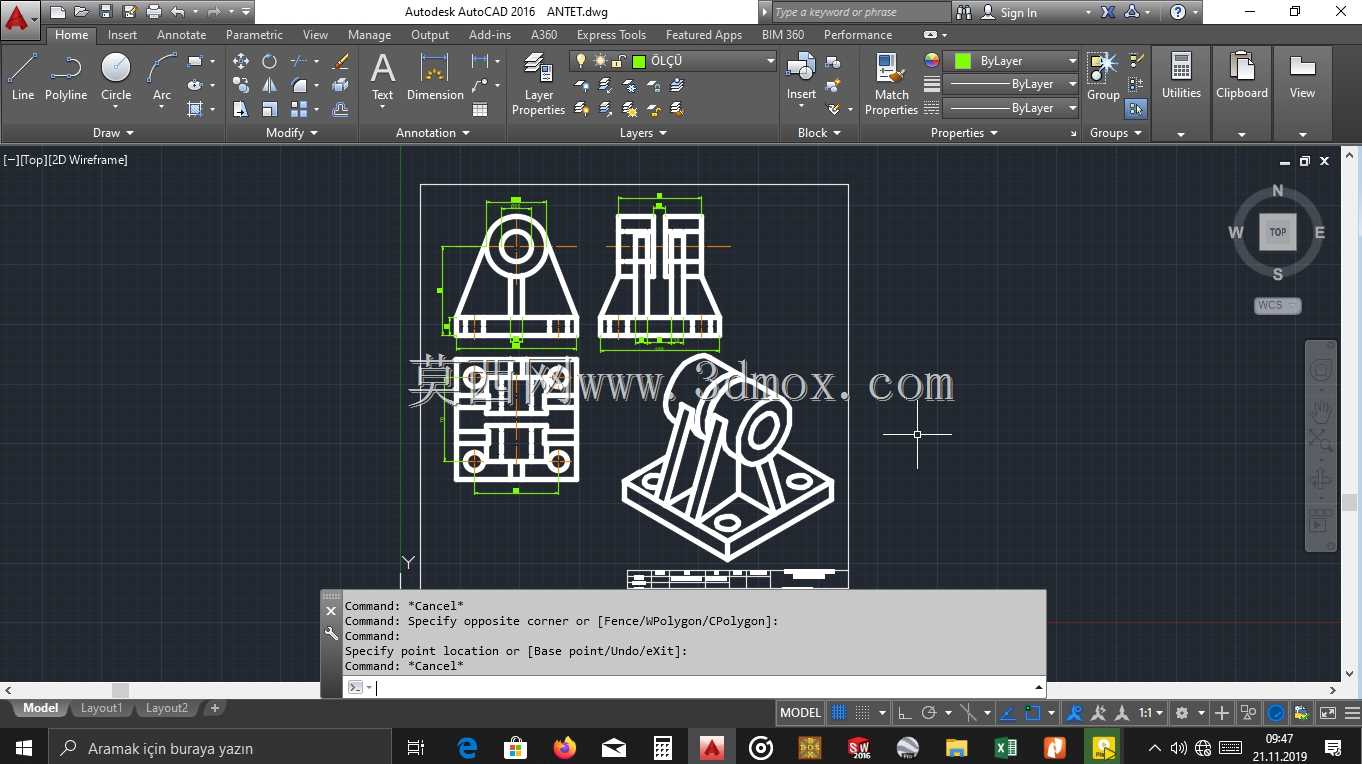
Task: Switch to the Layout1 tab
Action: [x=101, y=708]
